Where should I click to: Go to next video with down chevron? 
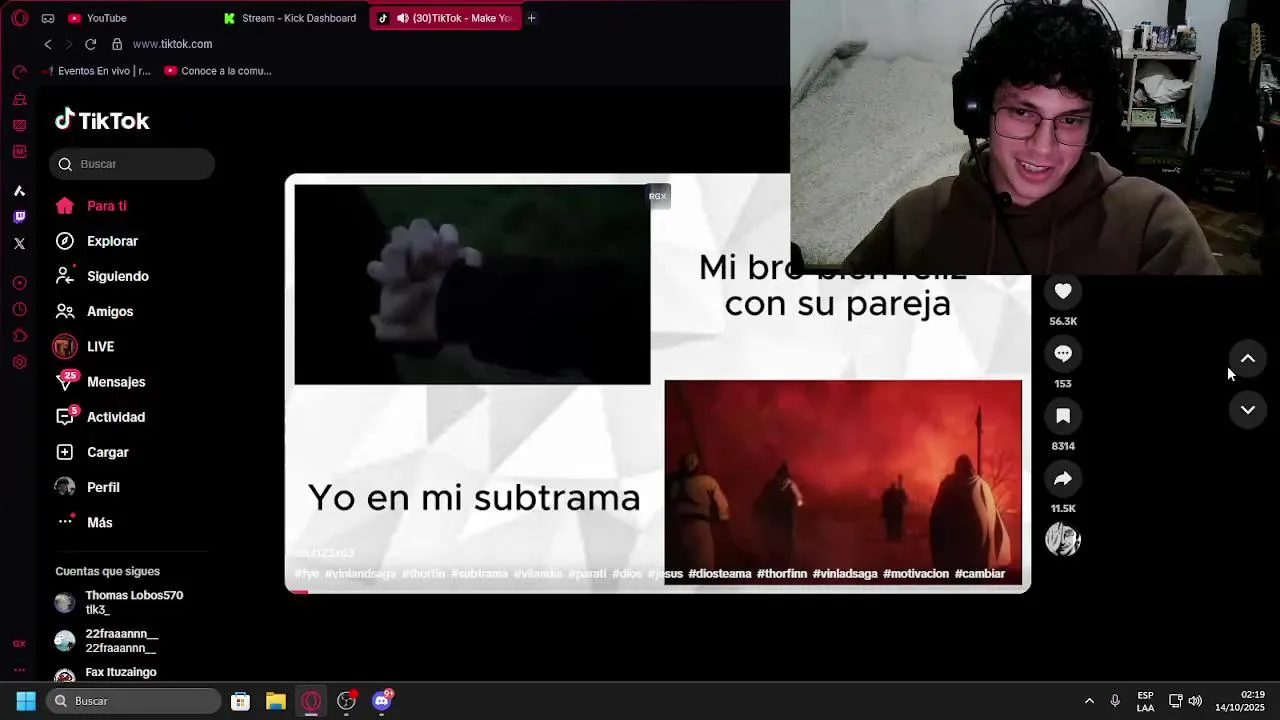(1248, 409)
